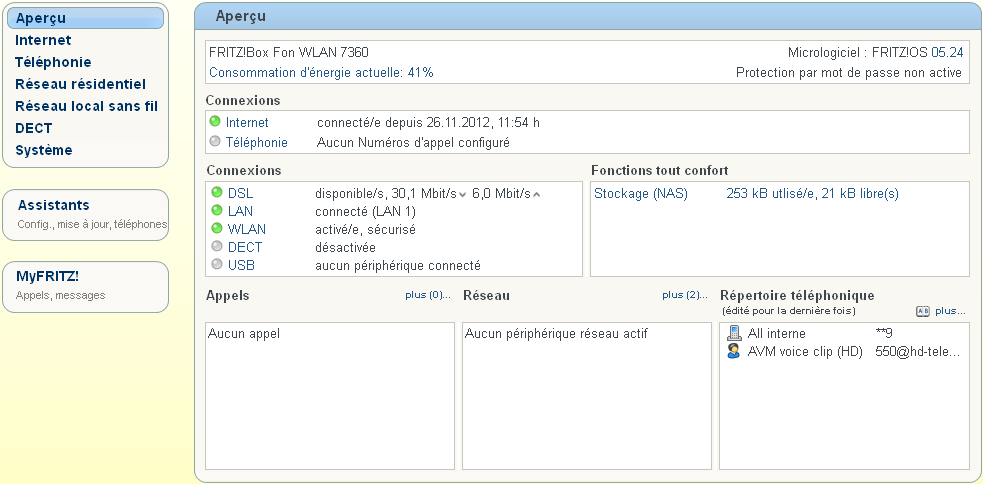Click the AVM voice clip contact icon

pyautogui.click(x=733, y=351)
